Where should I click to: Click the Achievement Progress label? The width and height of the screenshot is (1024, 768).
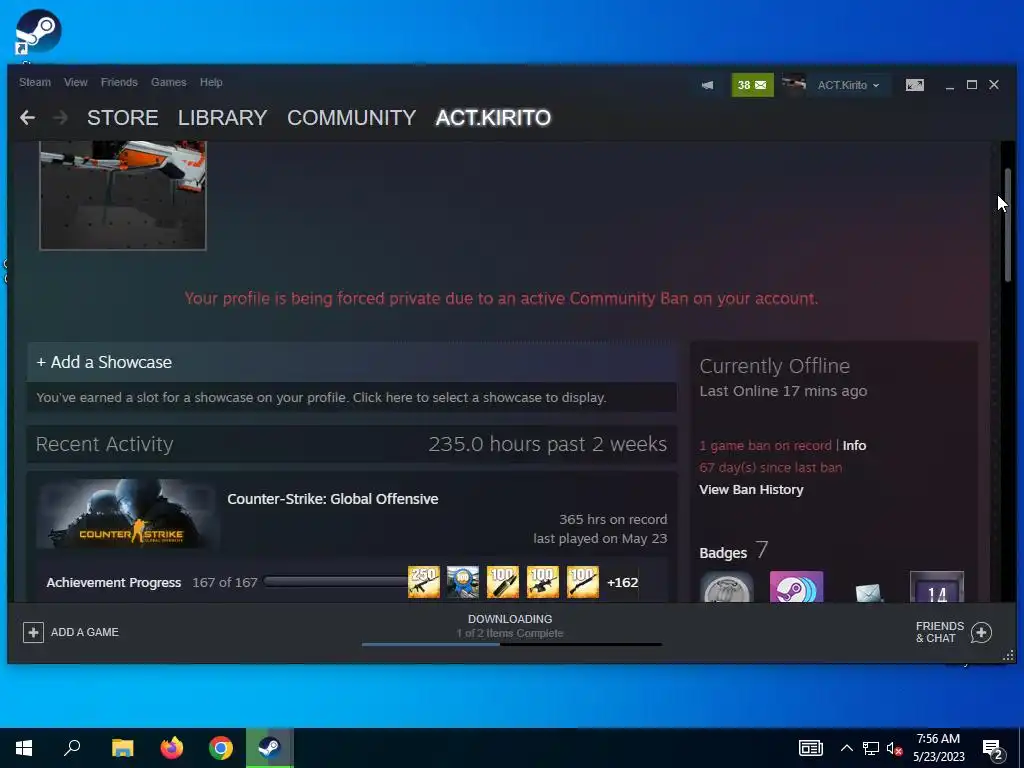(x=114, y=583)
